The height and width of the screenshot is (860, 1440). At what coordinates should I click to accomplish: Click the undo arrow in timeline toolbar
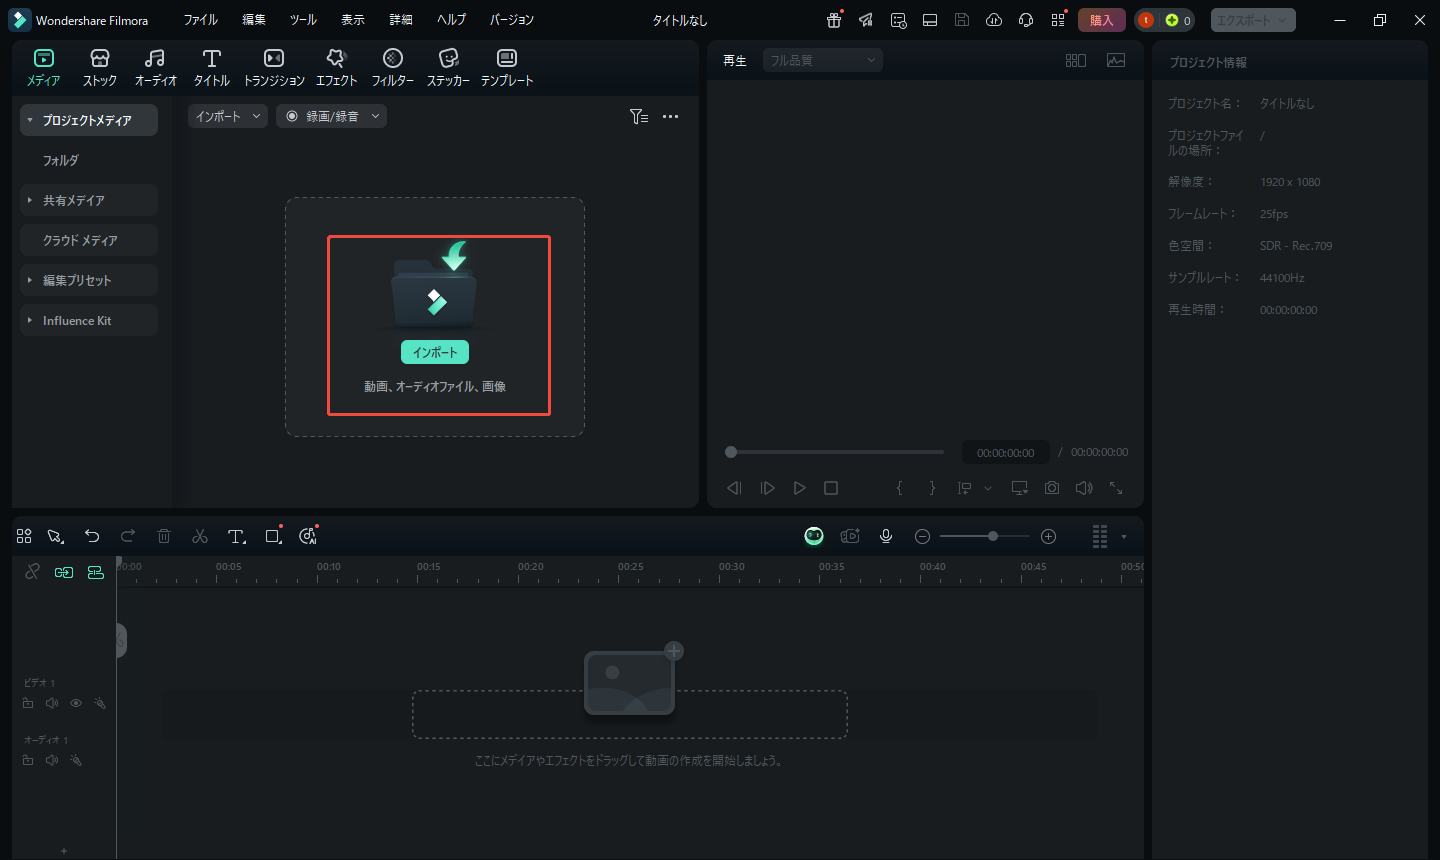(92, 537)
